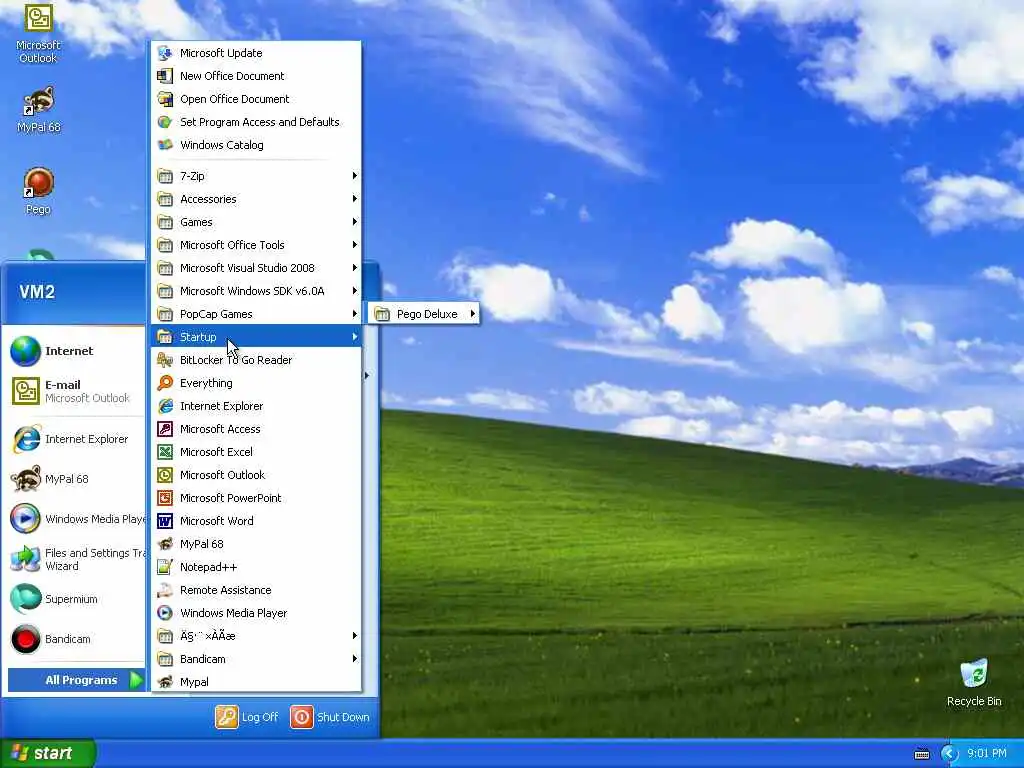This screenshot has width=1024, height=768.
Task: Expand the Bandicam program folder
Action: pyautogui.click(x=256, y=659)
